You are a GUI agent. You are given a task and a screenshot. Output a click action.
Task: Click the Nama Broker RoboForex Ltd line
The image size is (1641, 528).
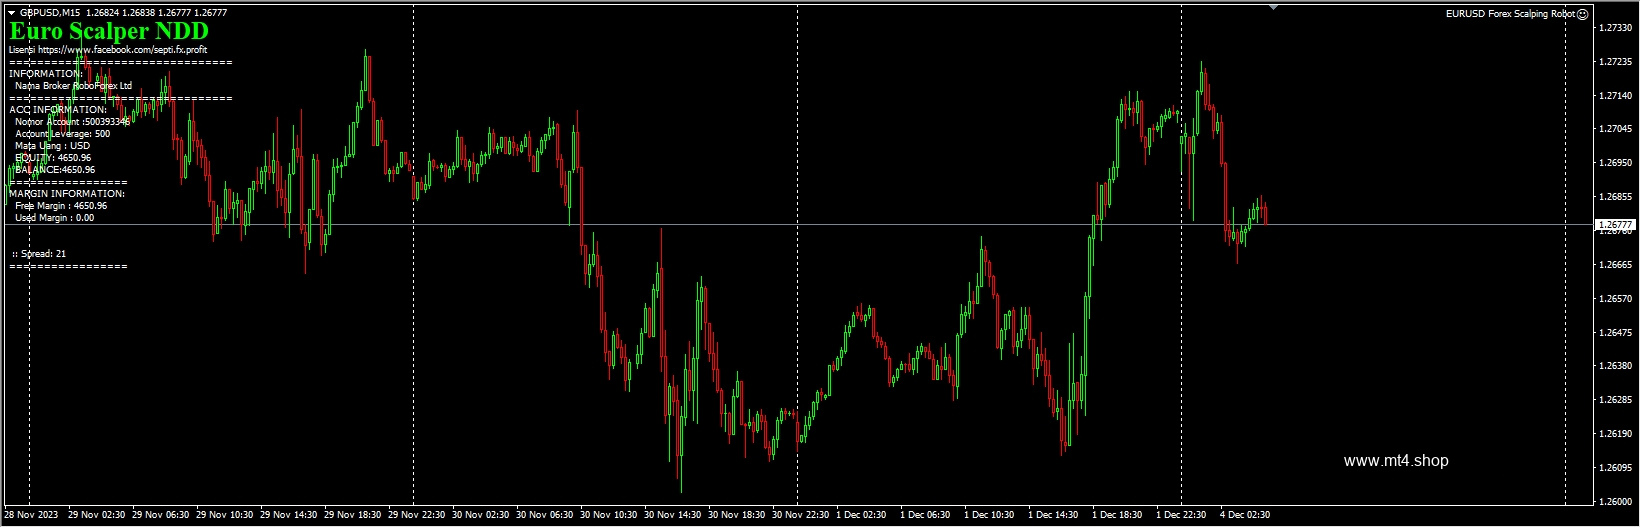[73, 86]
